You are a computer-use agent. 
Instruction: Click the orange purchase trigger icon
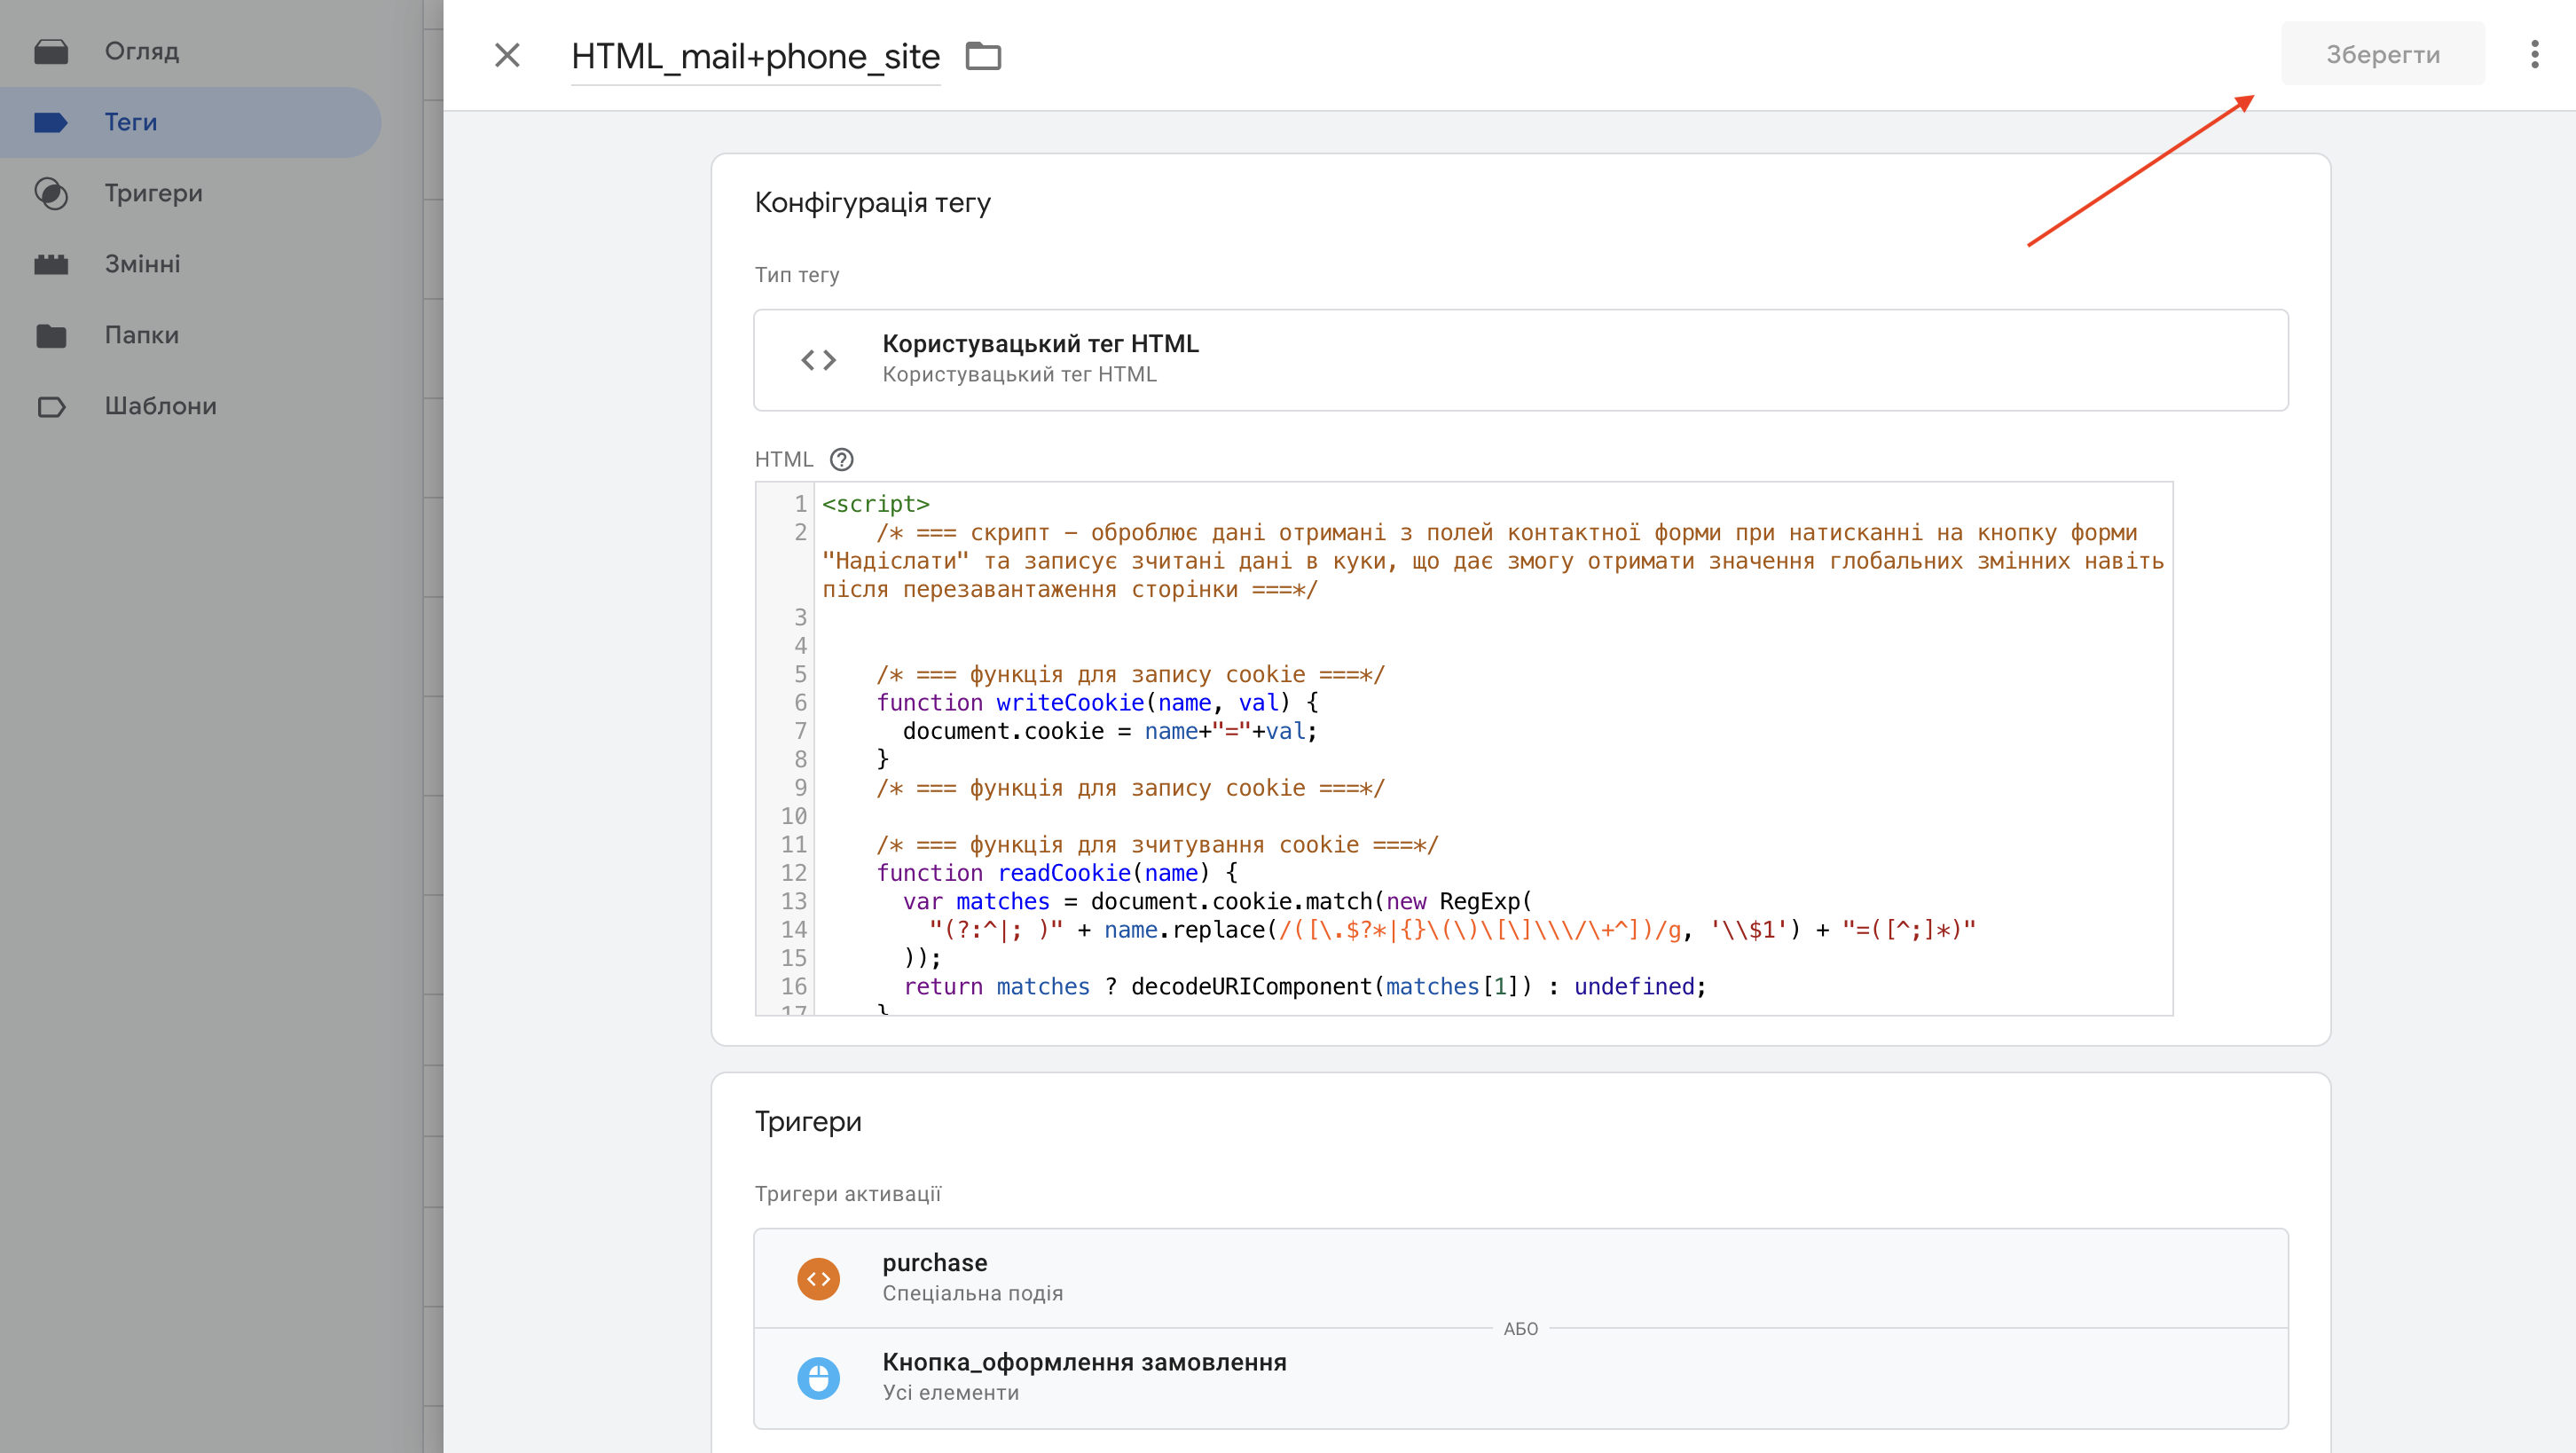coord(818,1278)
